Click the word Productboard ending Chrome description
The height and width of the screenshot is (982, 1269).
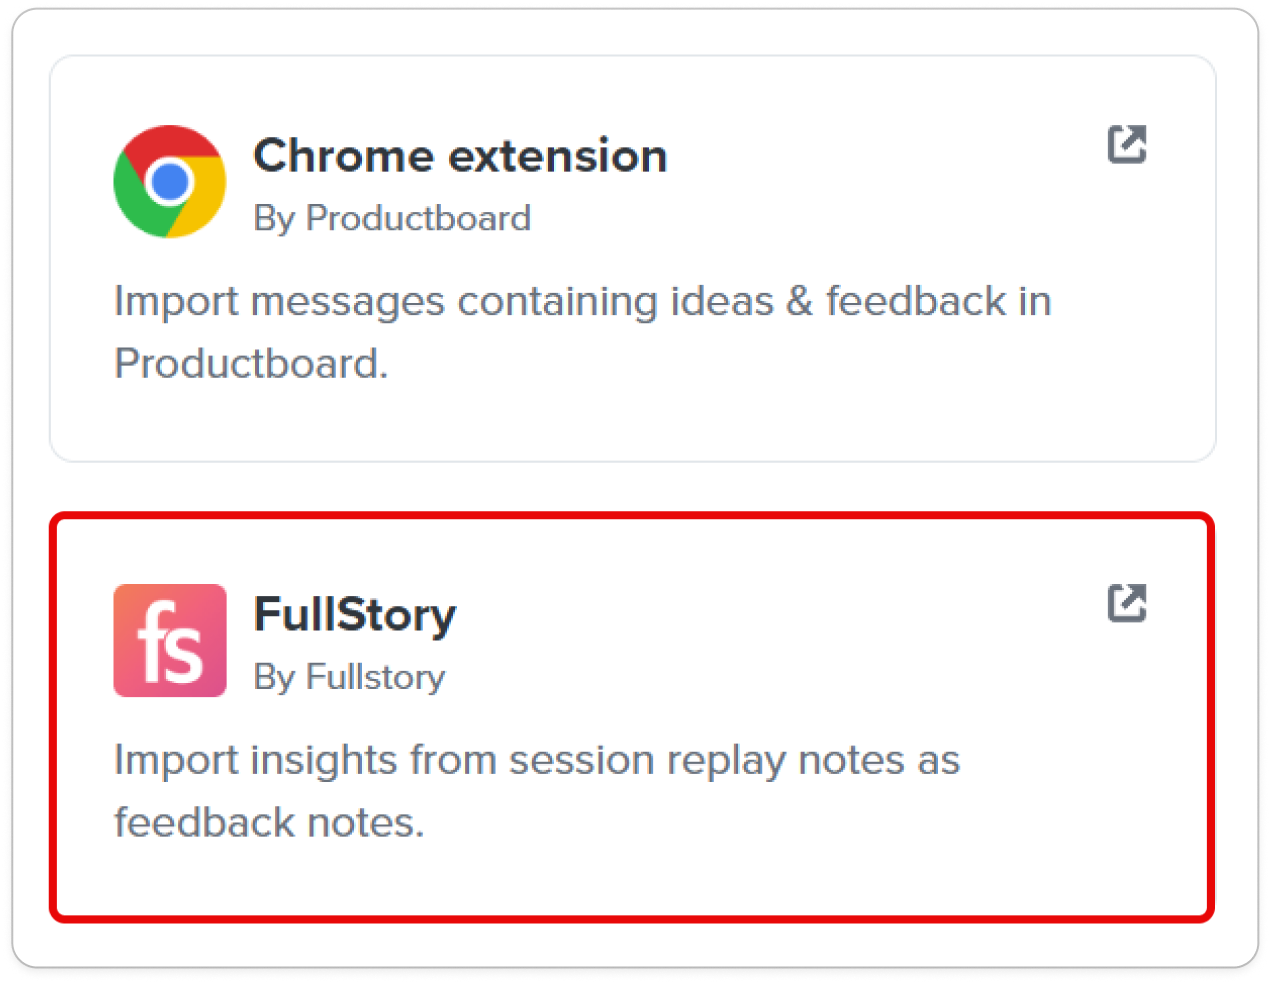click(251, 363)
